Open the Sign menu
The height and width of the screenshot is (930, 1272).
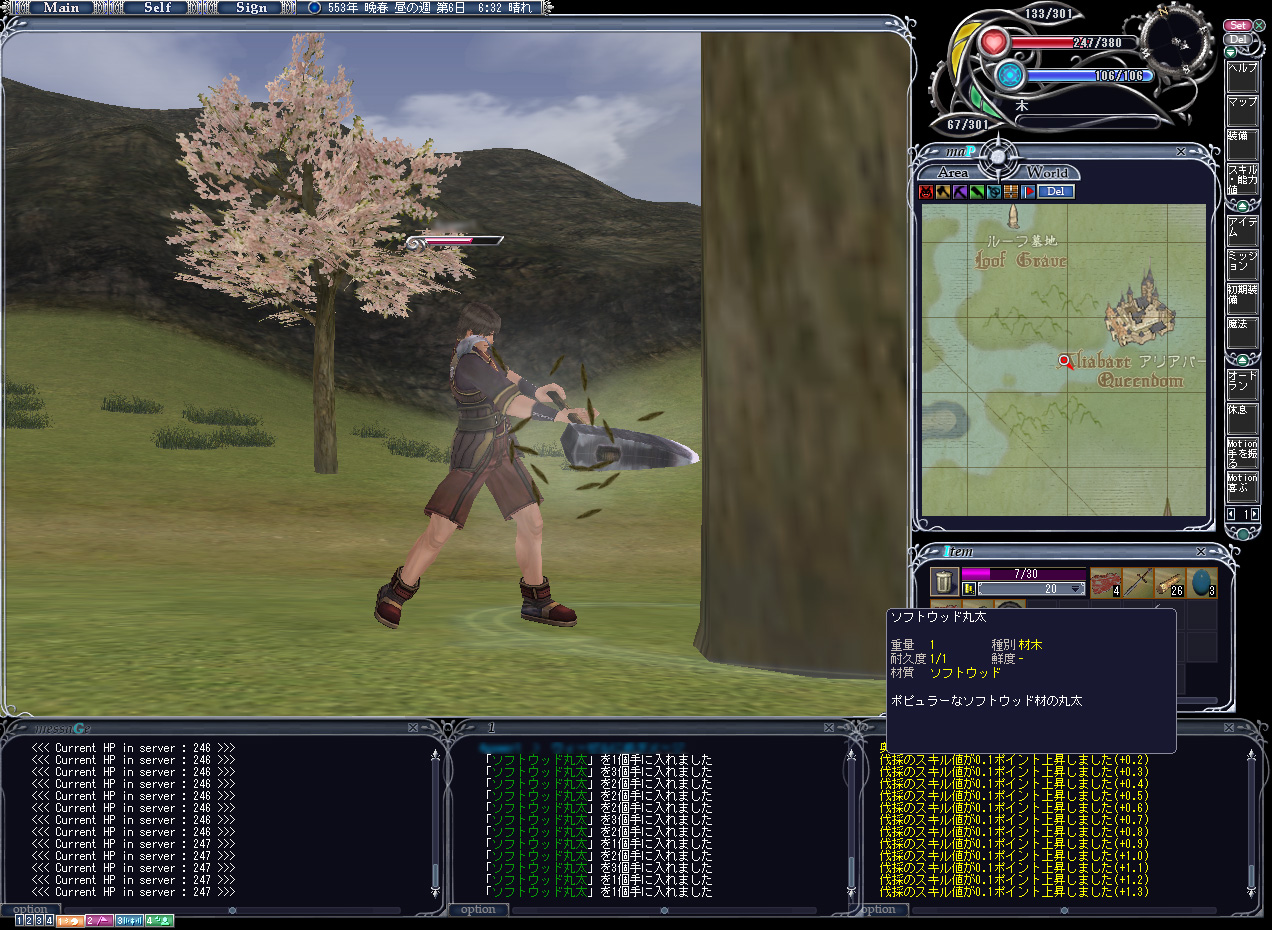[250, 7]
